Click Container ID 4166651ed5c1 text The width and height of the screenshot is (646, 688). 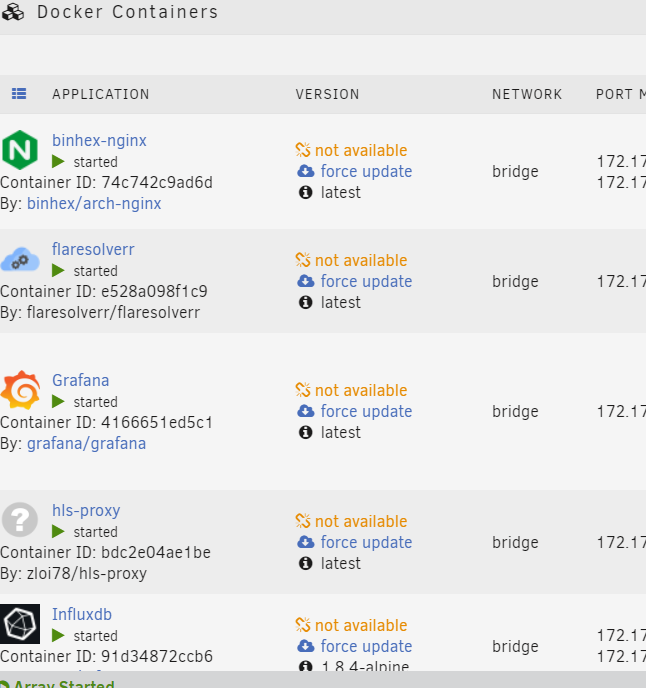pyautogui.click(x=106, y=423)
